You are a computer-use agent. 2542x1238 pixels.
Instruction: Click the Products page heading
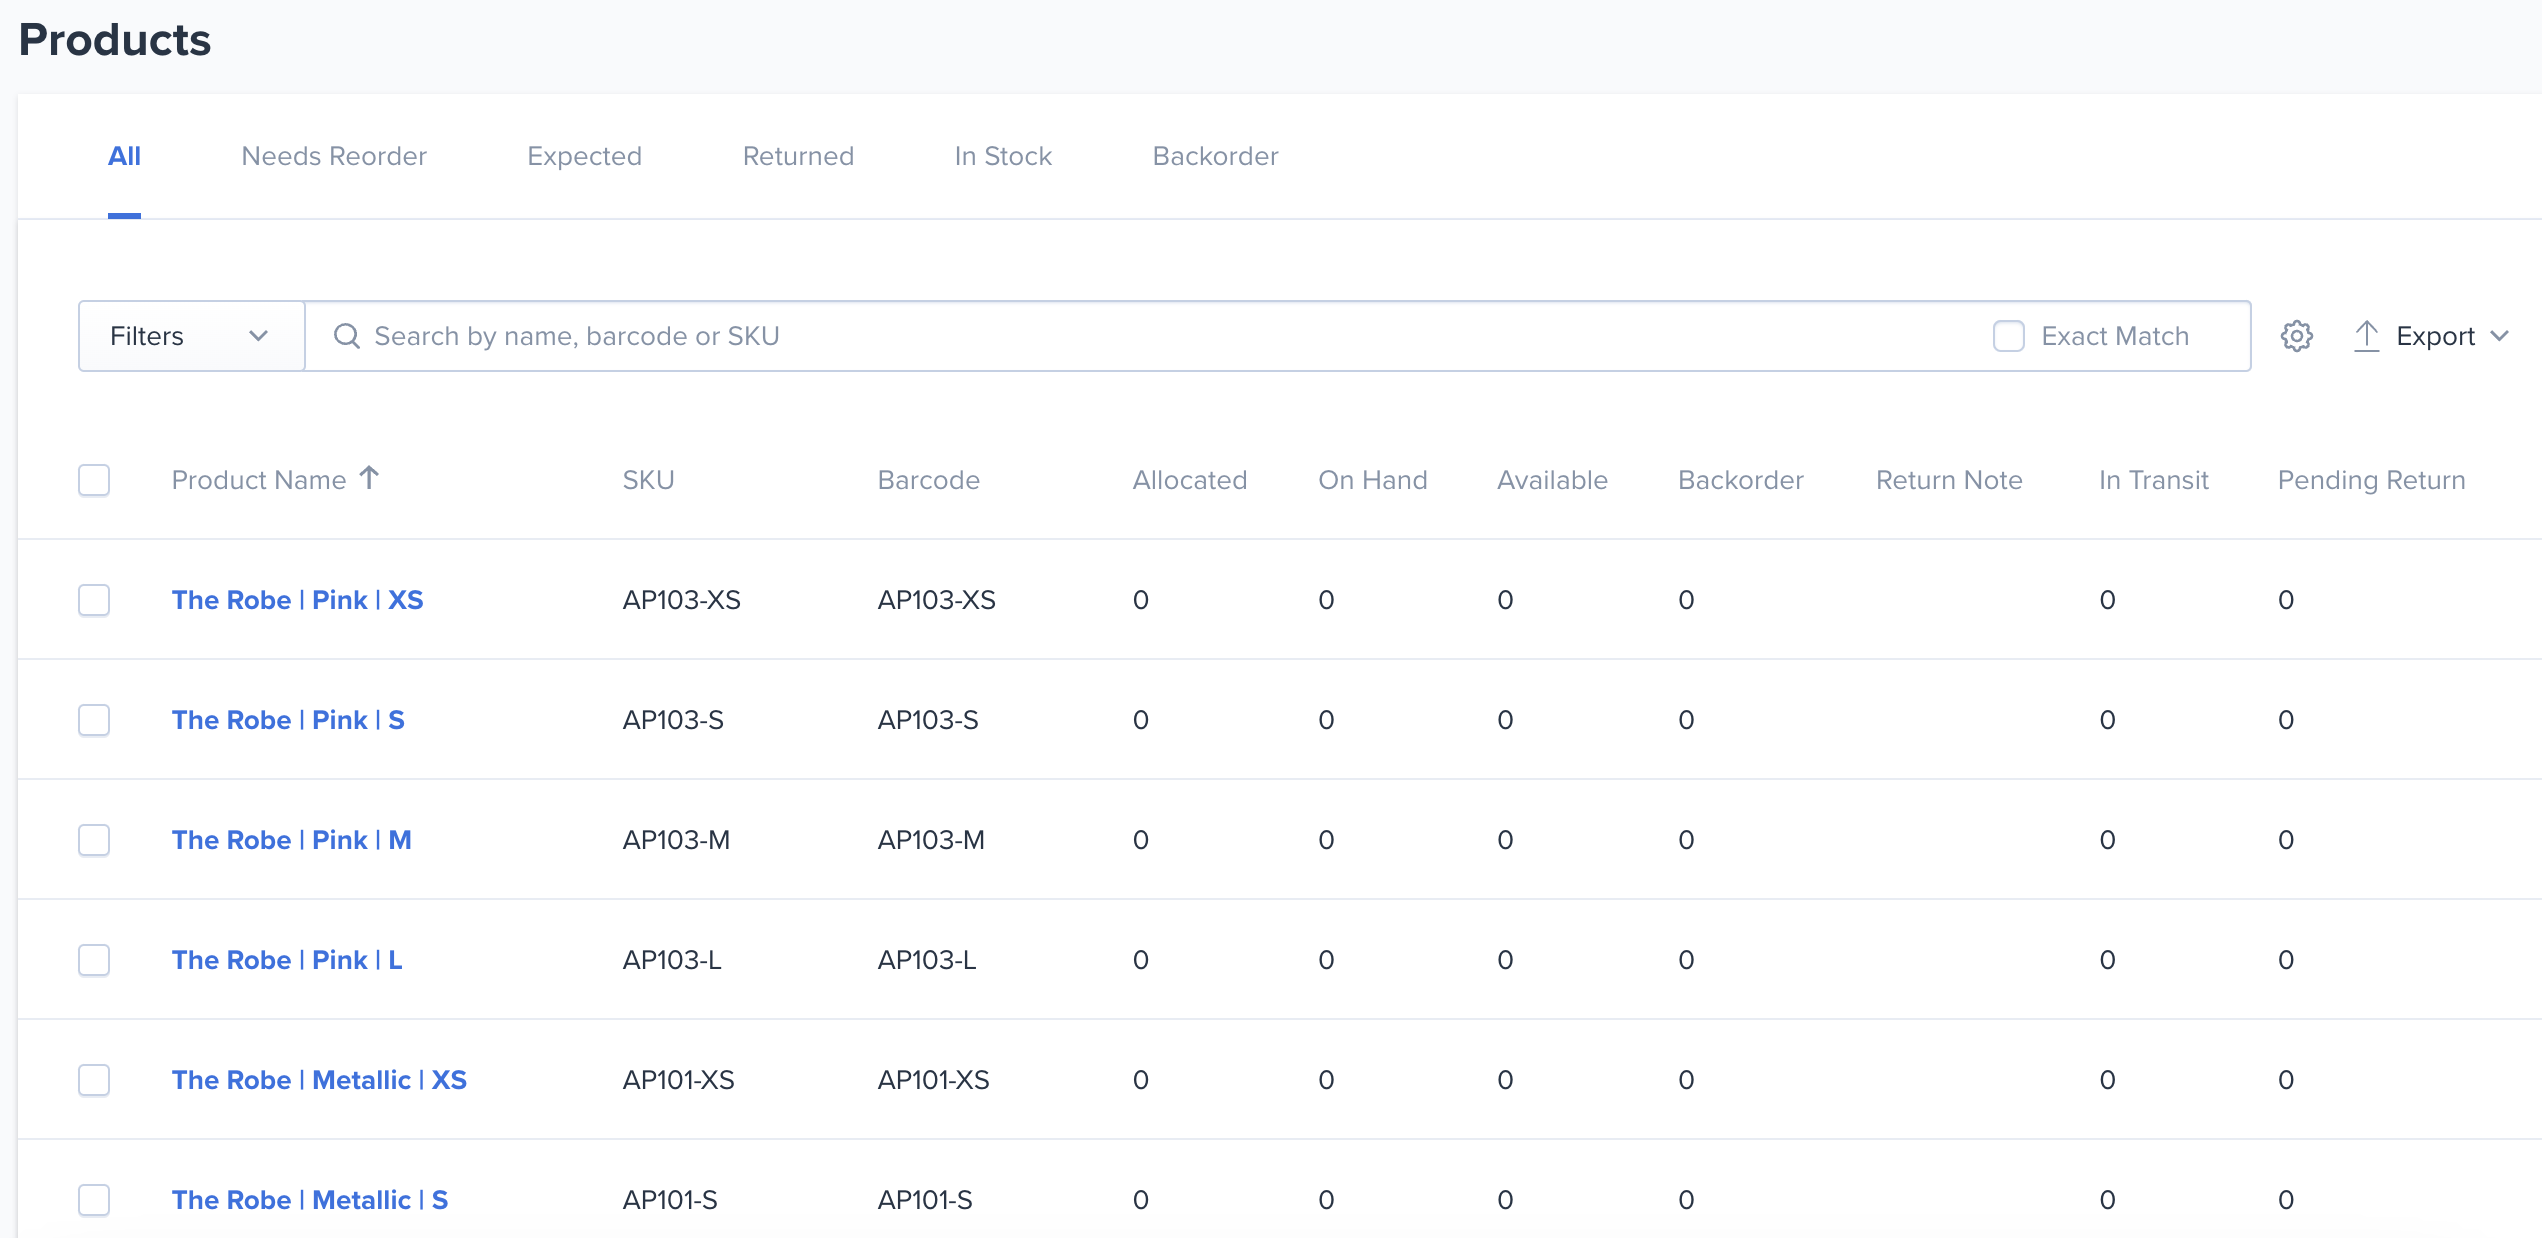click(115, 40)
